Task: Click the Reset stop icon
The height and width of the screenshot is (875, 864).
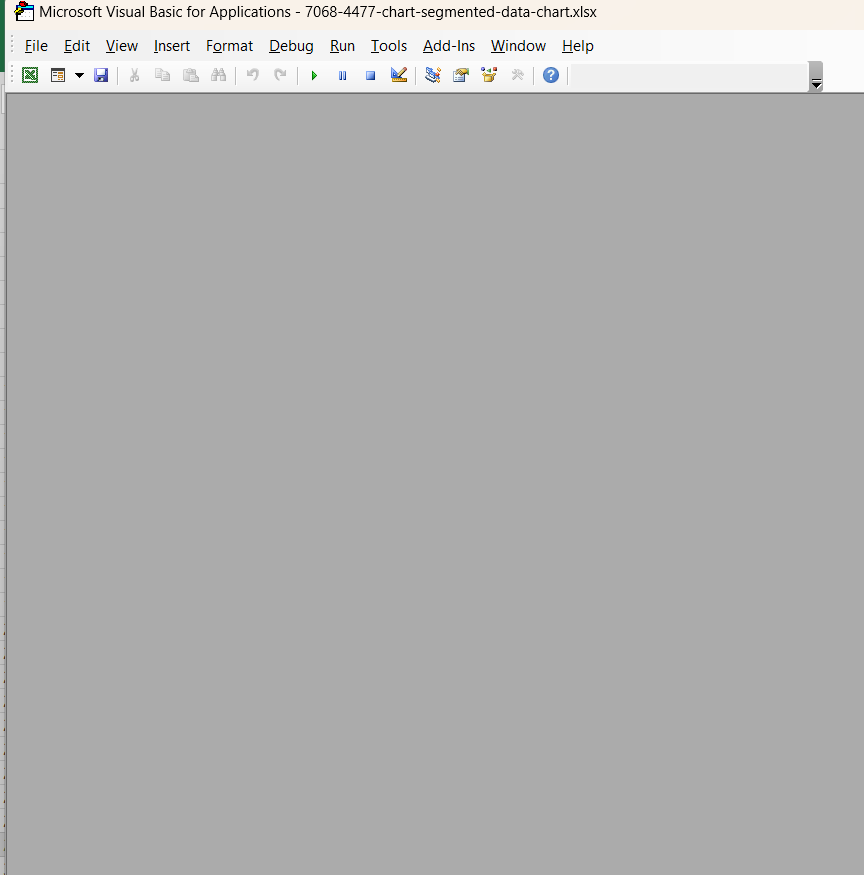Action: tap(371, 75)
